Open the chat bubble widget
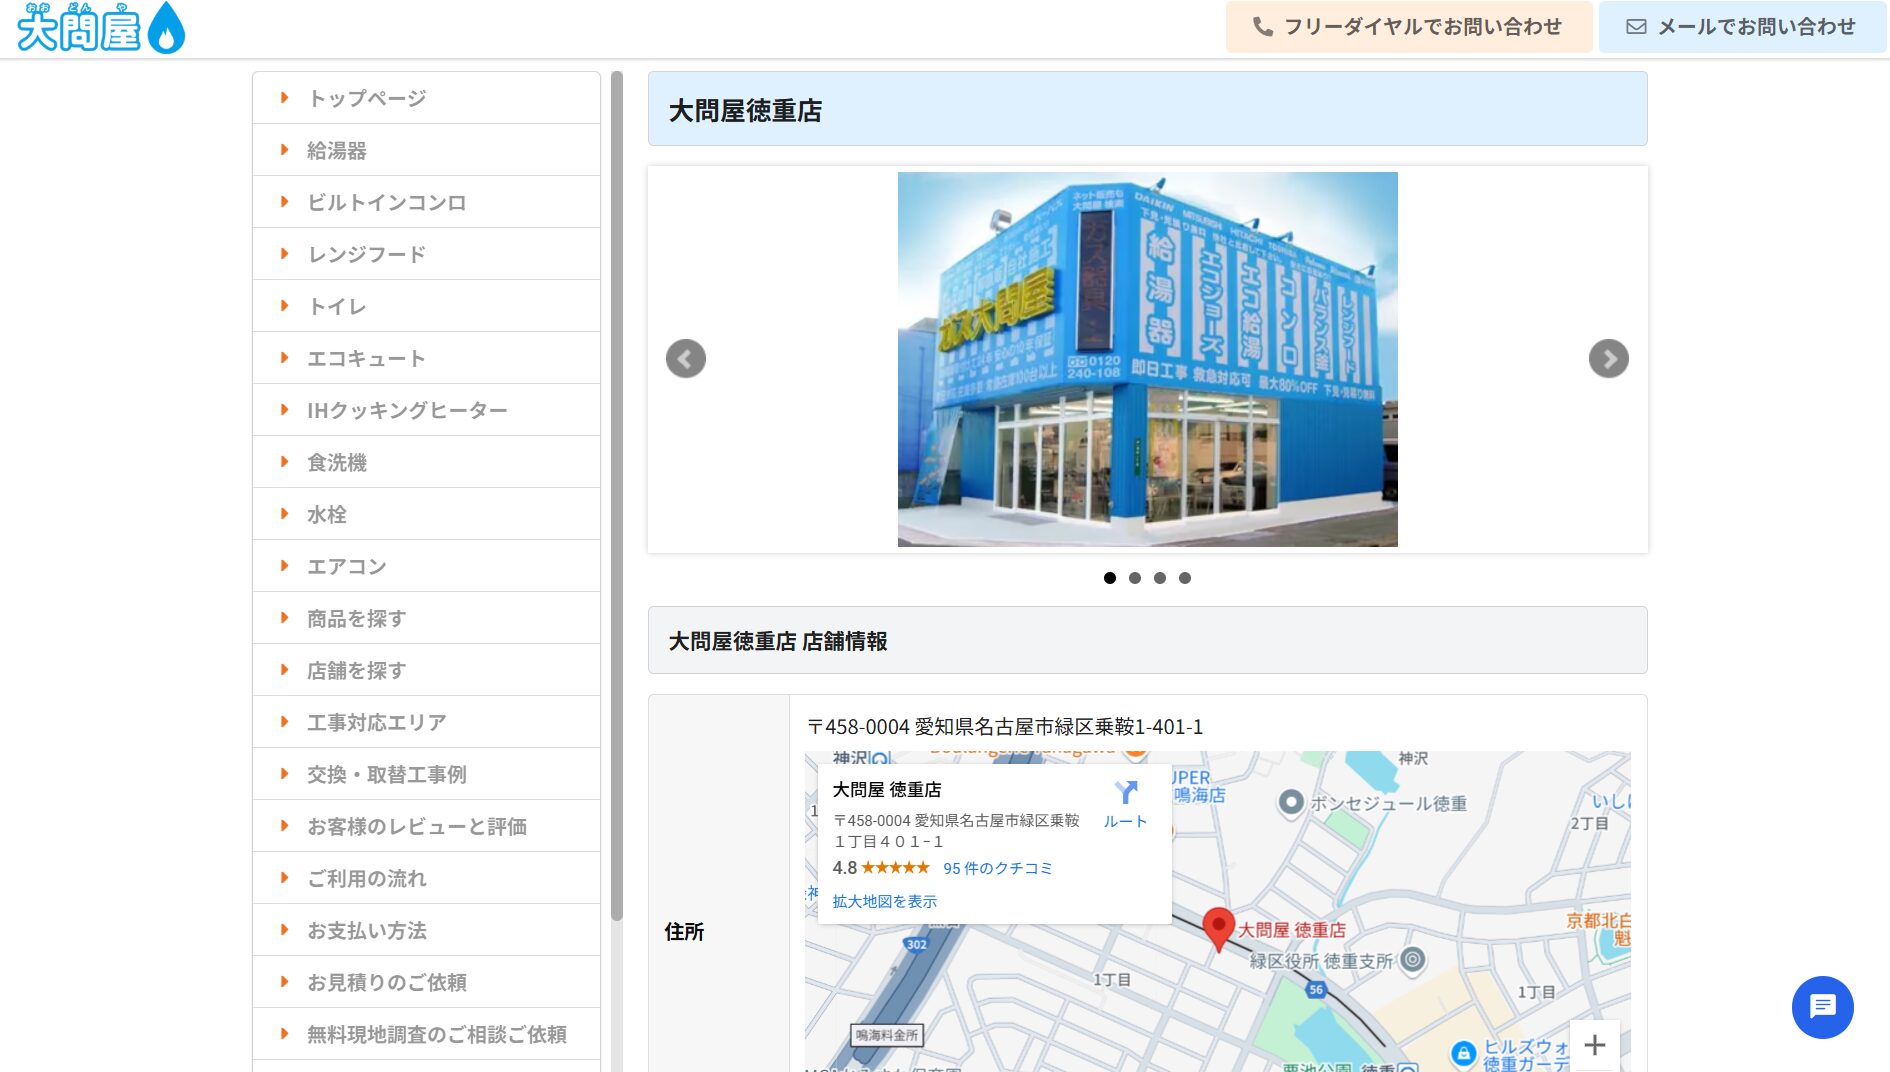Image resolution: width=1890 pixels, height=1072 pixels. [x=1823, y=1007]
